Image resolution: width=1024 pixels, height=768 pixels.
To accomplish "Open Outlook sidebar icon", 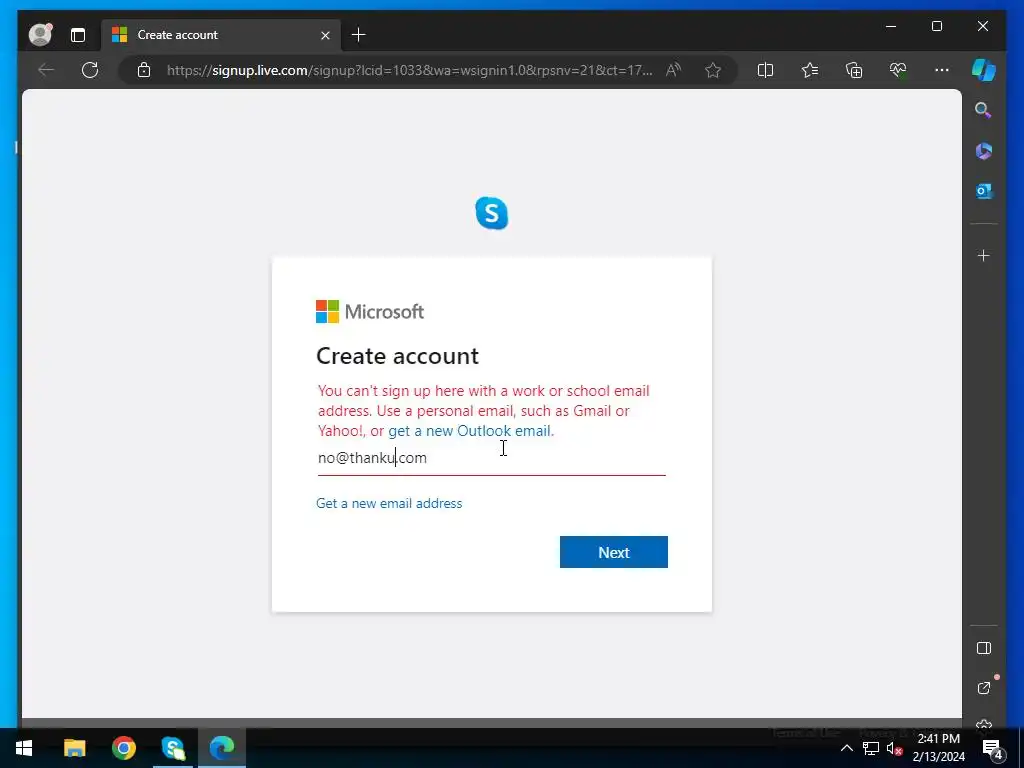I will pyautogui.click(x=984, y=191).
